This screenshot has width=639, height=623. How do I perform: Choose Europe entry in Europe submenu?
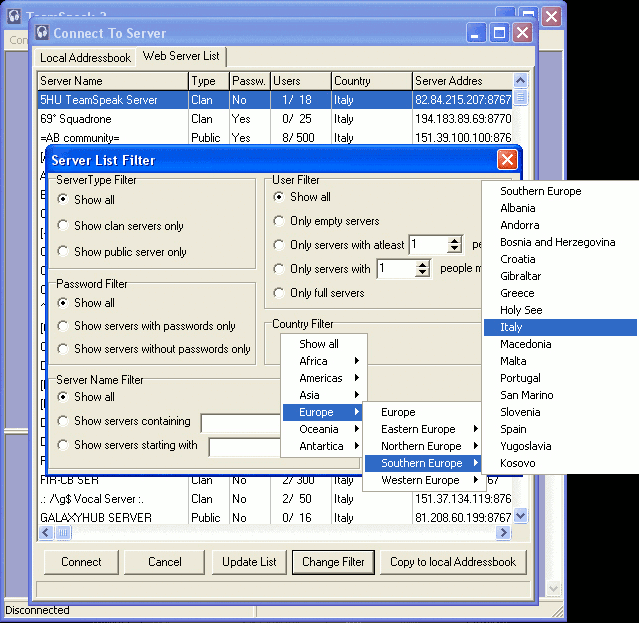tap(423, 412)
